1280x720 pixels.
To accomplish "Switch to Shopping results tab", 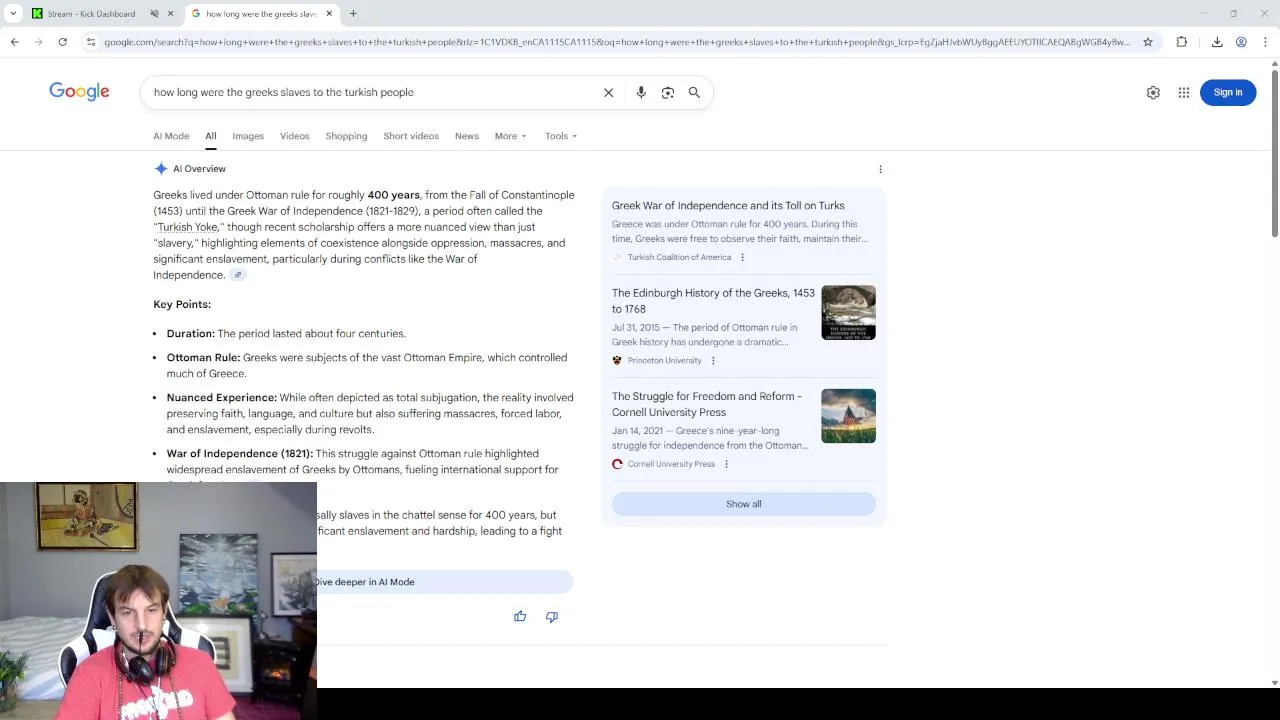I will coord(346,136).
